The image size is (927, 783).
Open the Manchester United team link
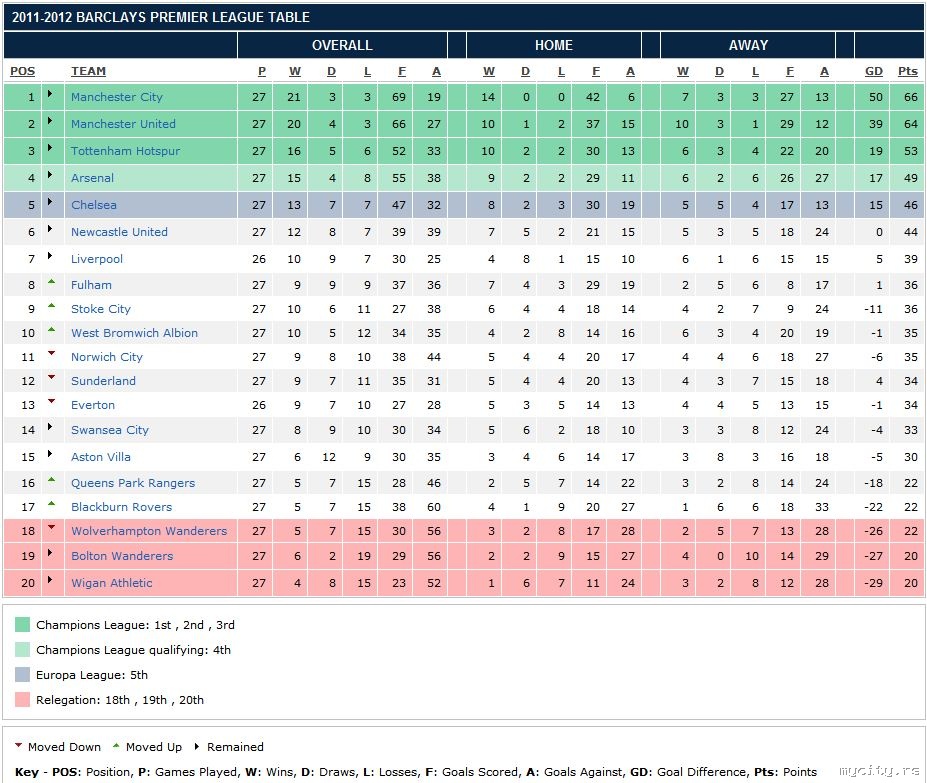[123, 124]
